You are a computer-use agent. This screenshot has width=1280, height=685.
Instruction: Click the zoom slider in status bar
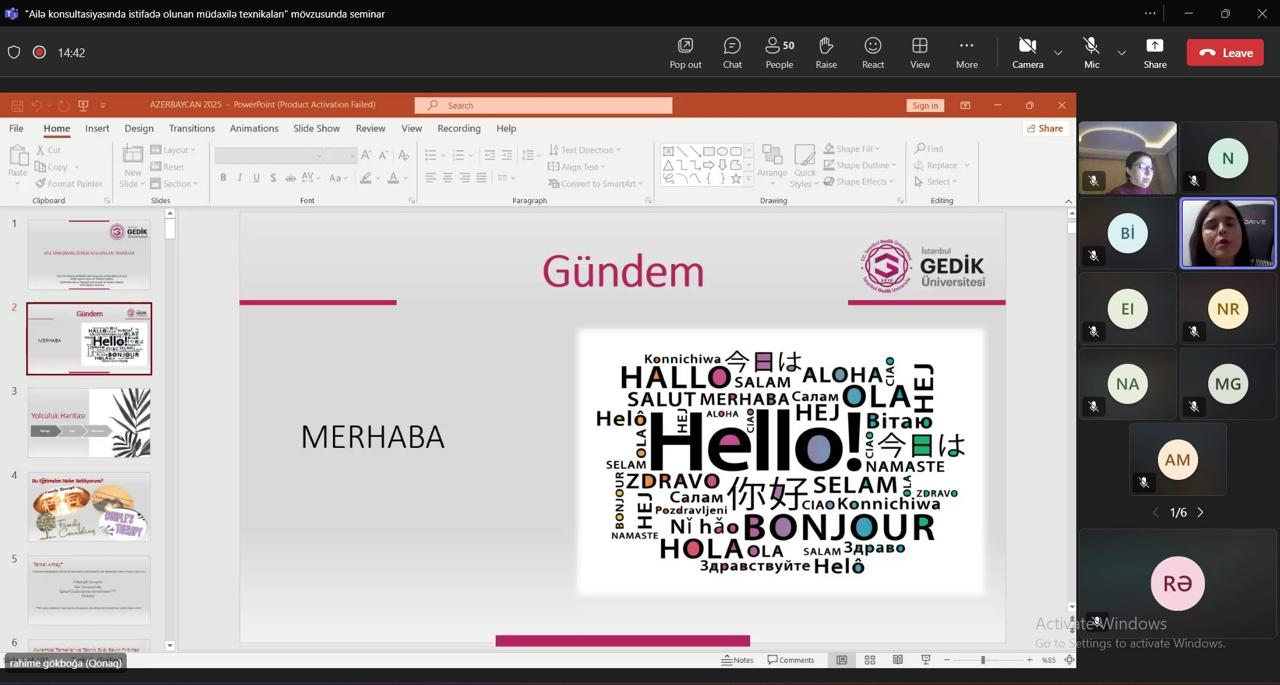tap(984, 660)
